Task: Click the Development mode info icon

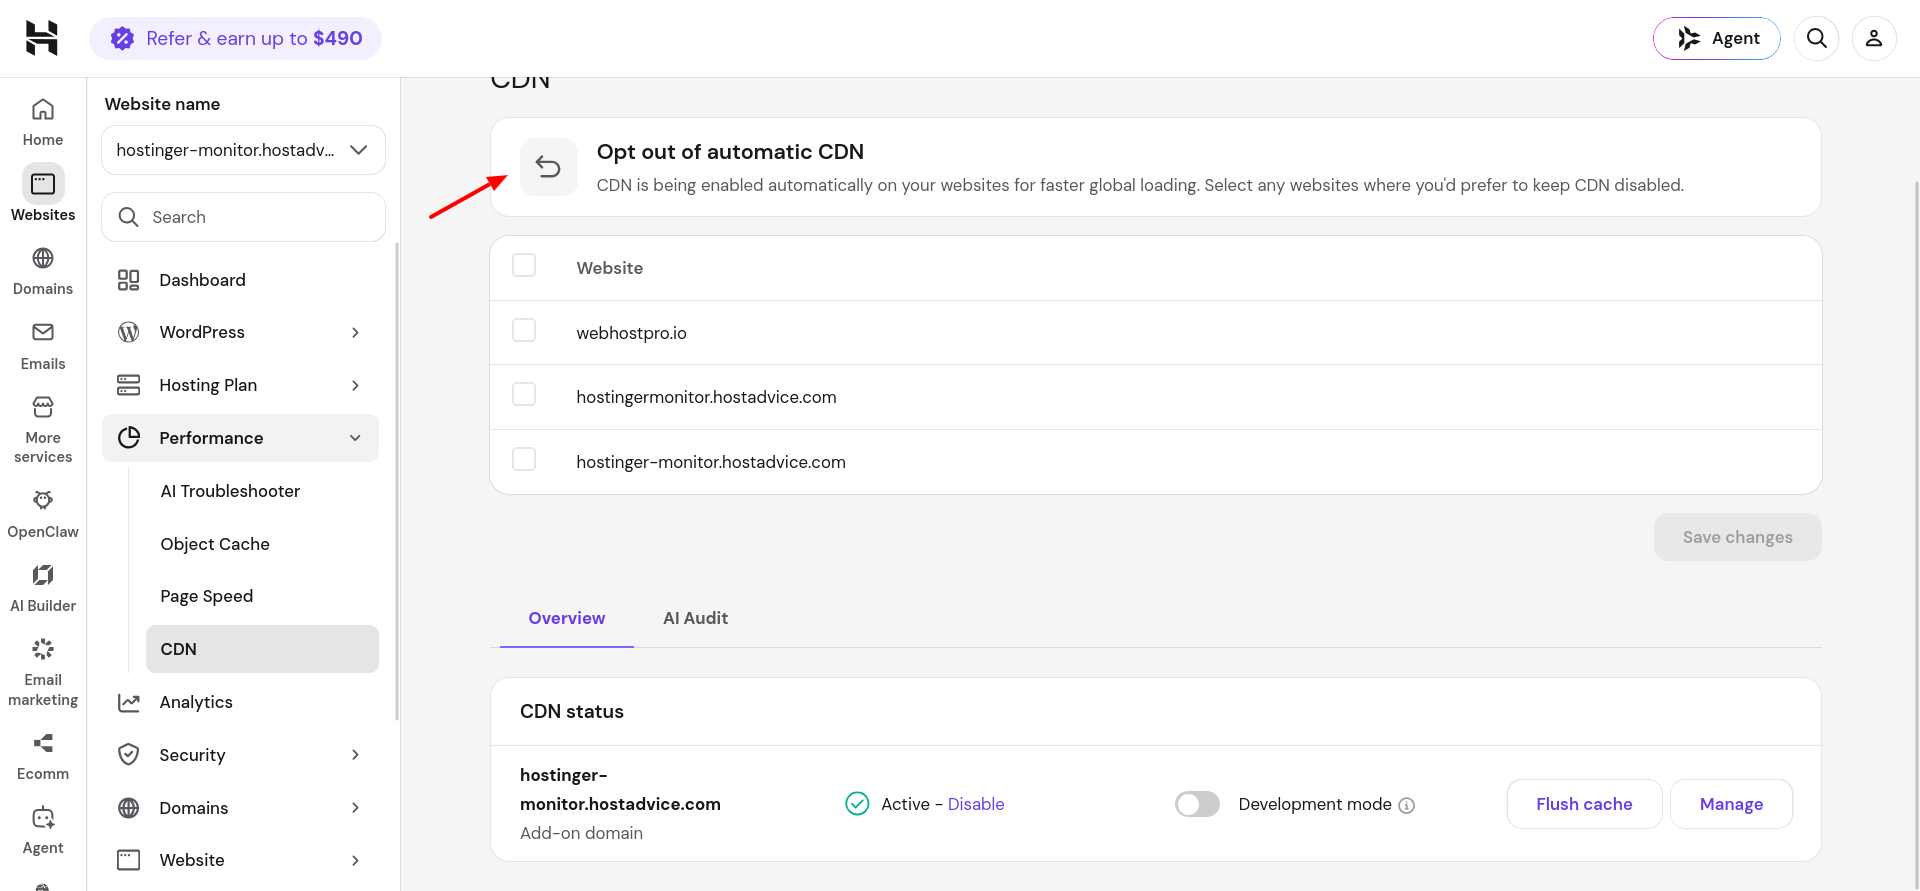Action: (1407, 805)
